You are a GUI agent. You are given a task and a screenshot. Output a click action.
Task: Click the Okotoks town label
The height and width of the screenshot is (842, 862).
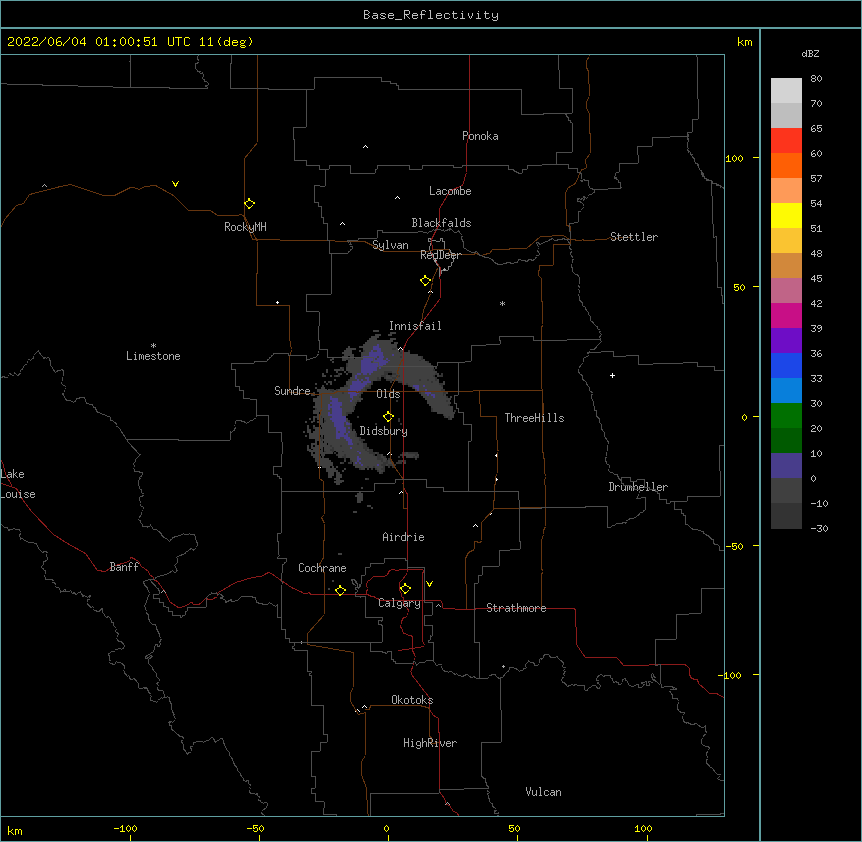point(412,700)
